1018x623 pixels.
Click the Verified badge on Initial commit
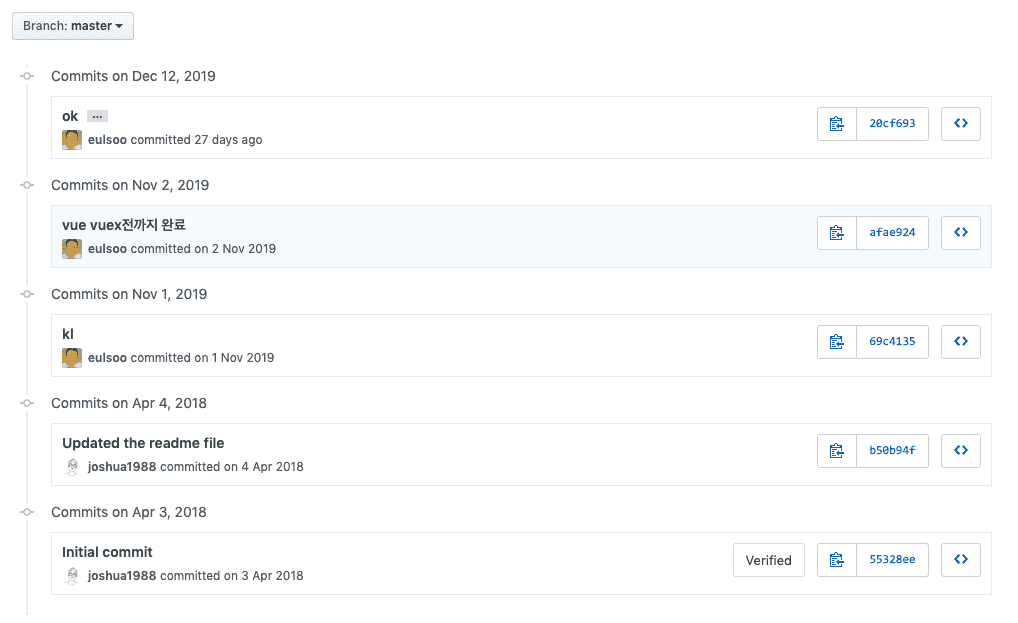tap(768, 560)
